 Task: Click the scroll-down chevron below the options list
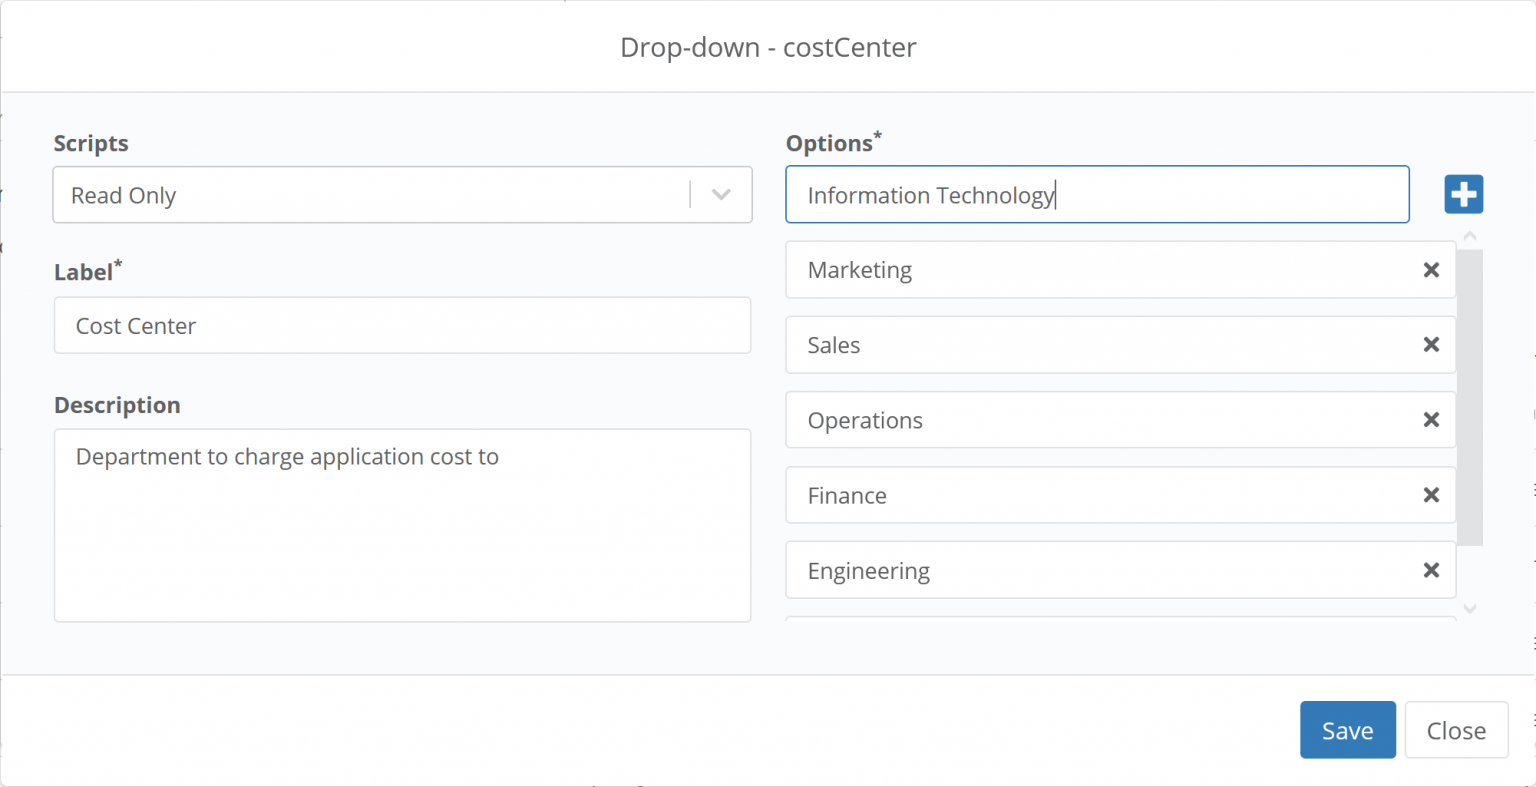(x=1470, y=608)
